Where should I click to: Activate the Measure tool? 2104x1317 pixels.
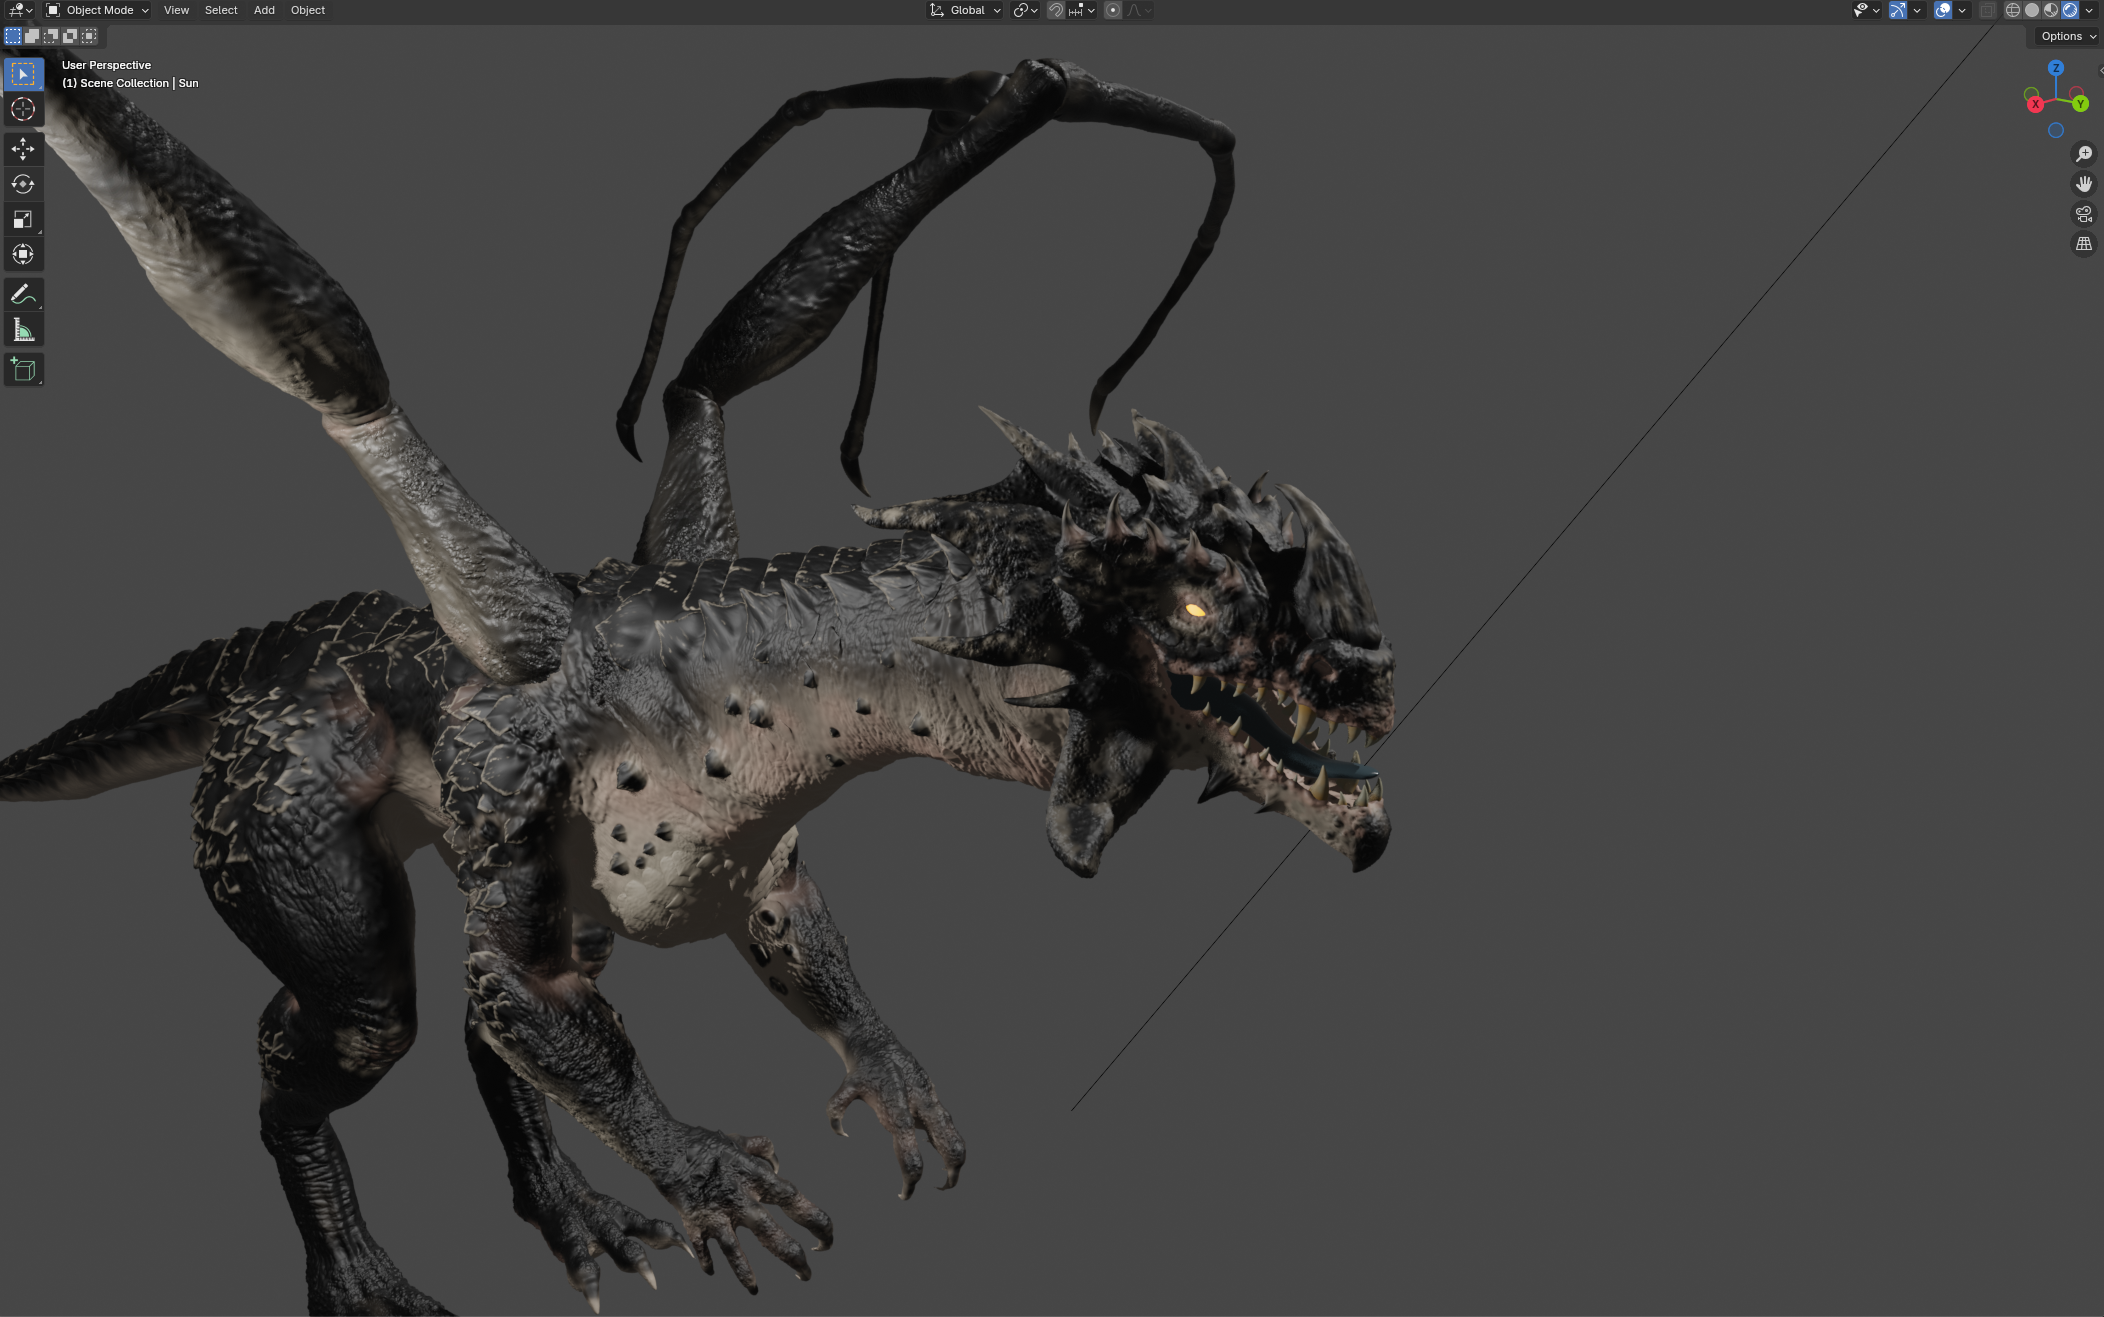[23, 328]
